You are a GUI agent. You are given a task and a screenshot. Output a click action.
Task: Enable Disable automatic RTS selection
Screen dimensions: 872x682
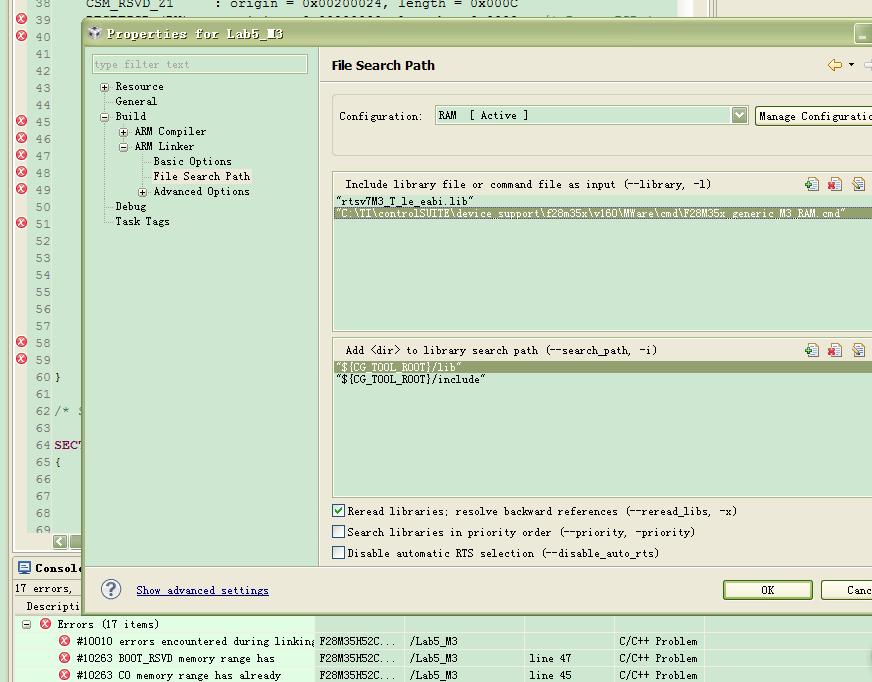[338, 552]
